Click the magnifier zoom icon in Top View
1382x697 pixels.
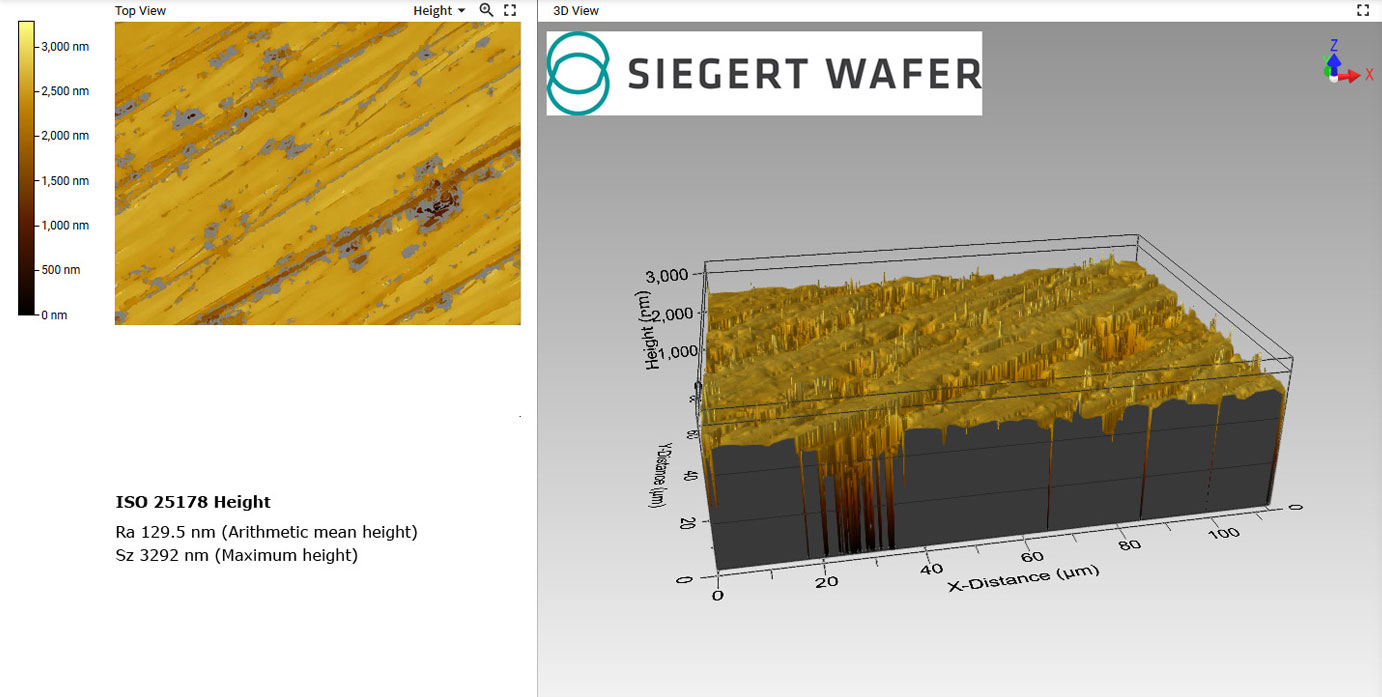coord(486,10)
